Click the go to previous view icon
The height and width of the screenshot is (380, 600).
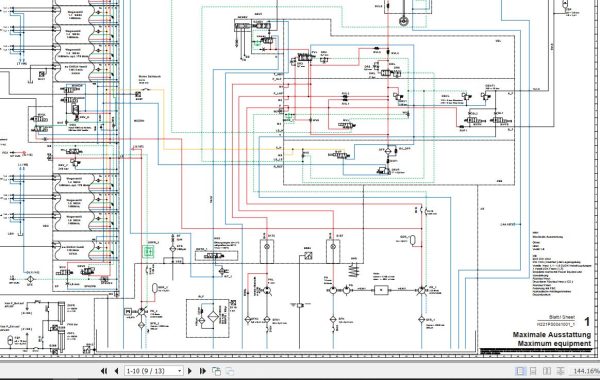click(216, 371)
